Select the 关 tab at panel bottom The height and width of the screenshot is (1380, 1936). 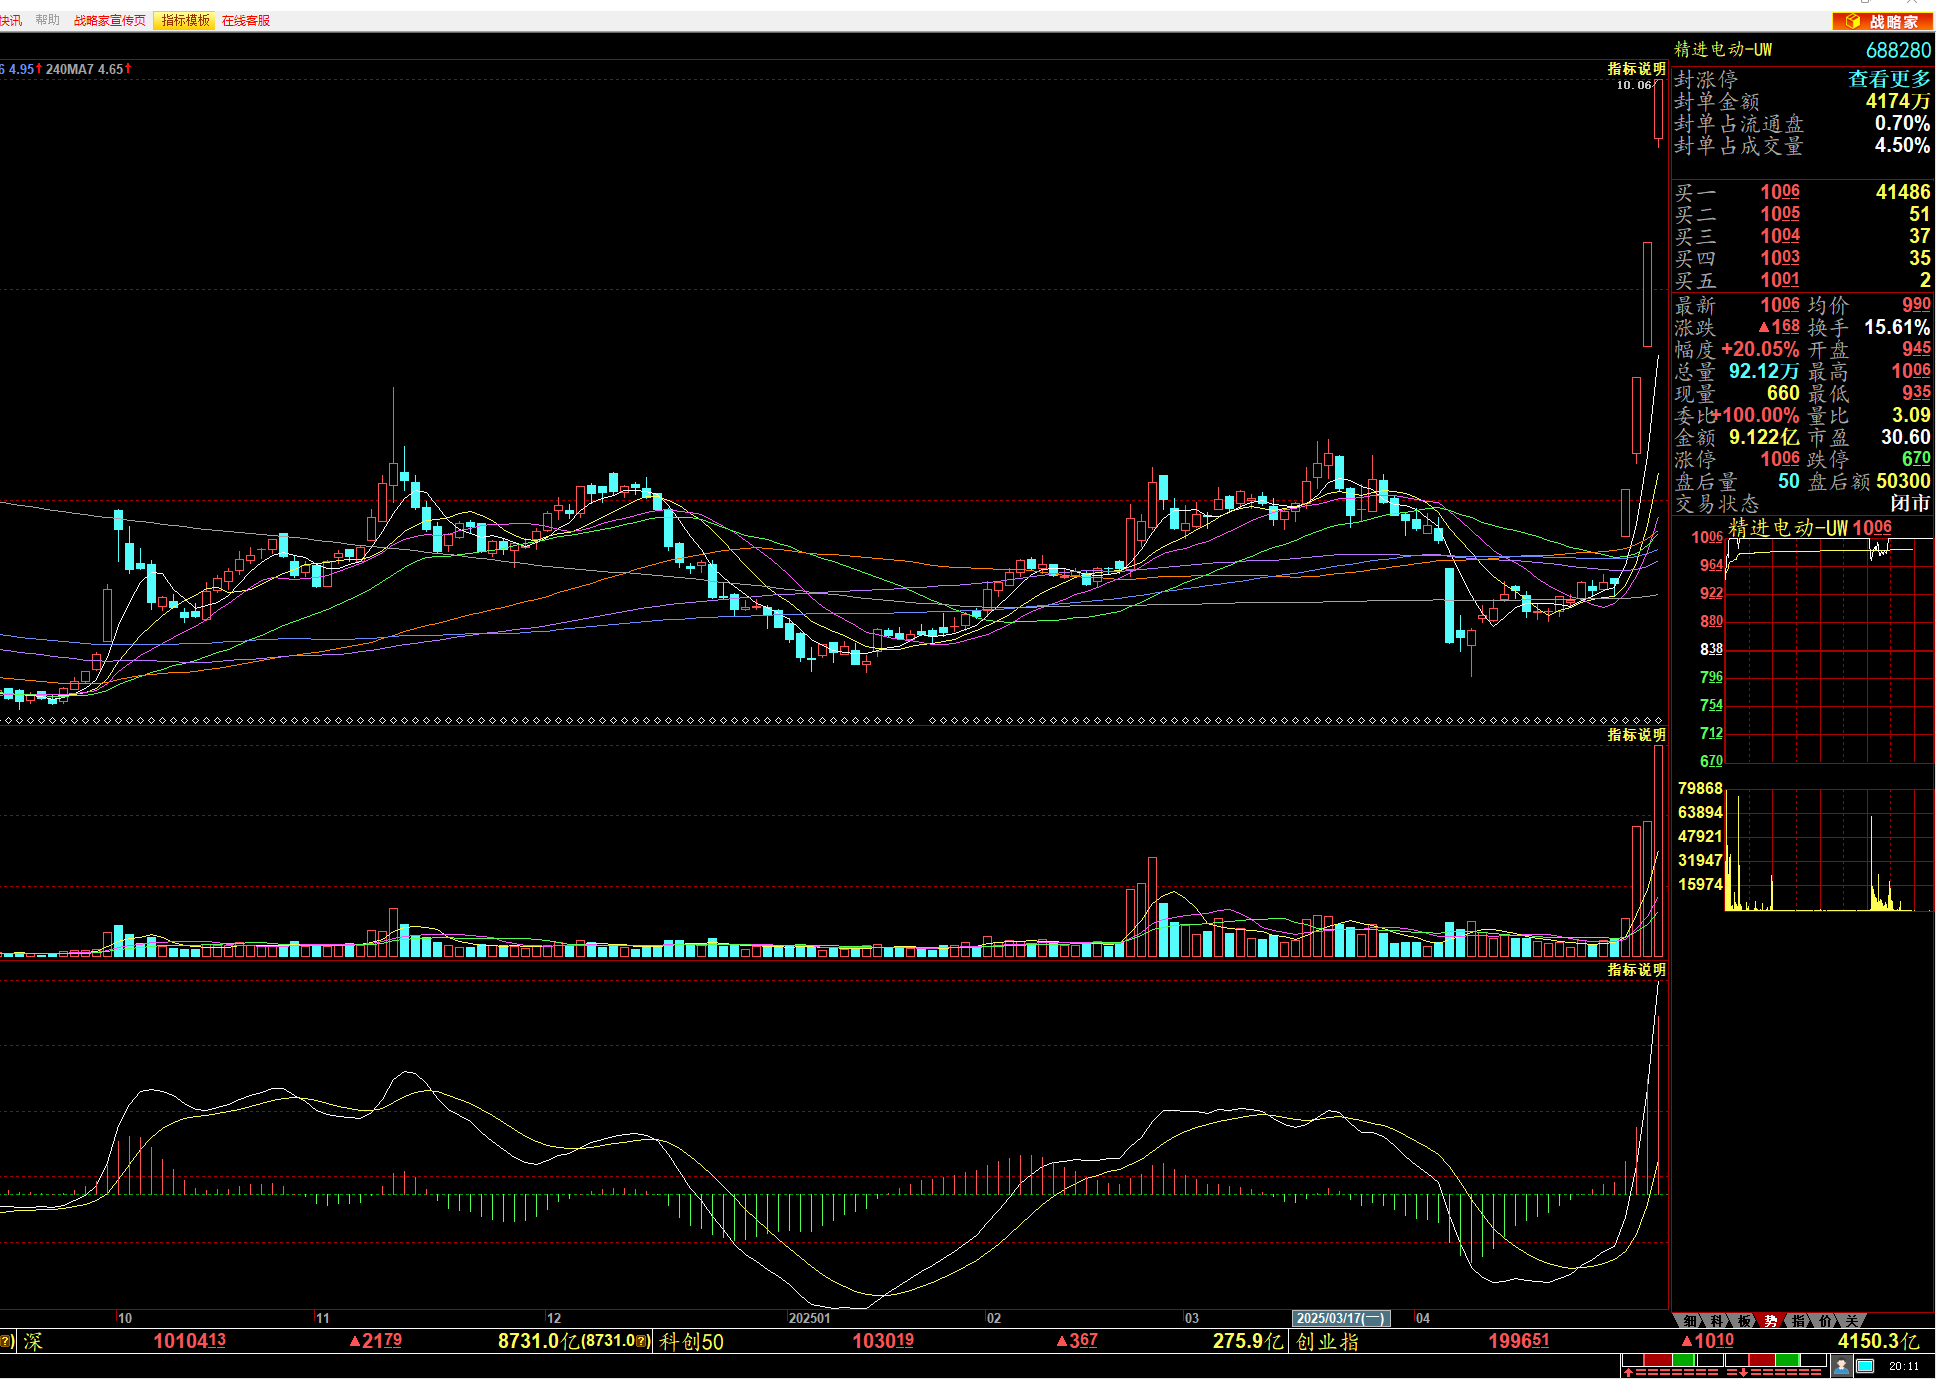pos(1851,1321)
